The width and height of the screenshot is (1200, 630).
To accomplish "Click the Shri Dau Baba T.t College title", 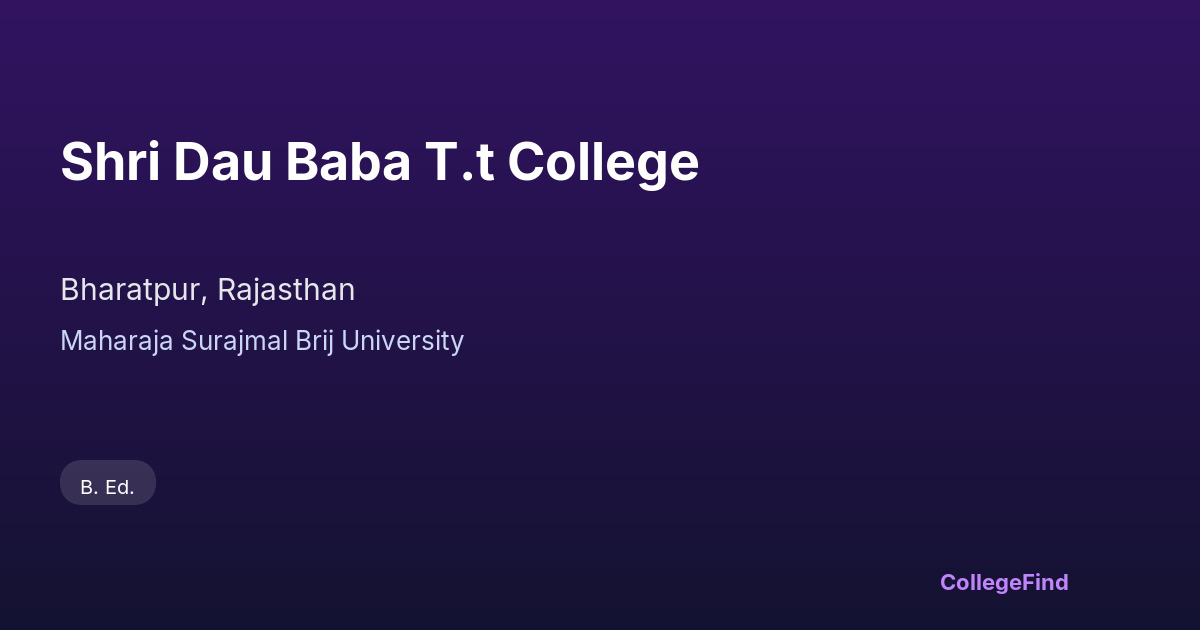I will [379, 162].
